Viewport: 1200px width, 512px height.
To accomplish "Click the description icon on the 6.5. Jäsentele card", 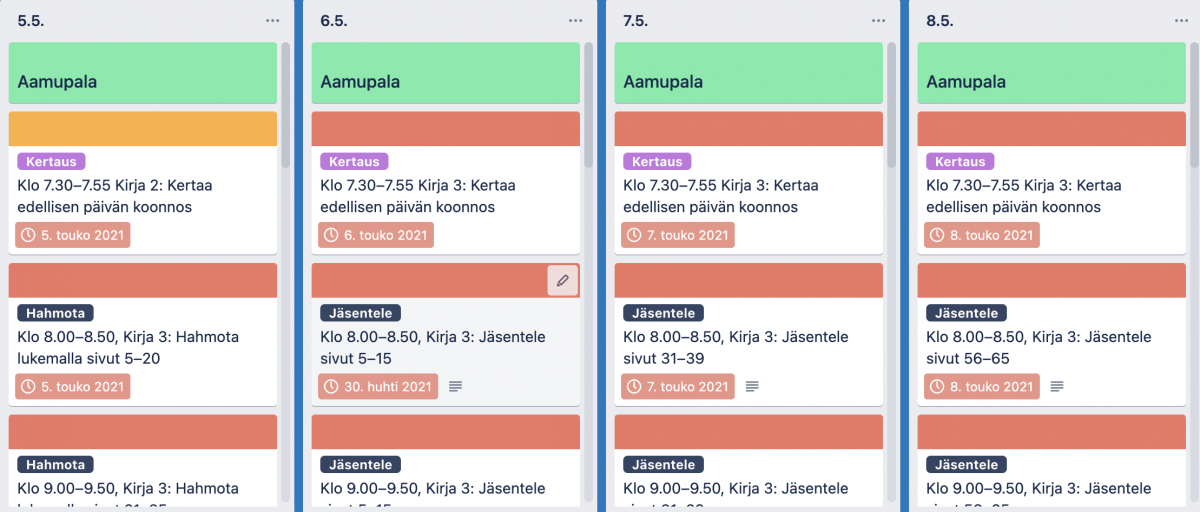I will click(x=456, y=386).
